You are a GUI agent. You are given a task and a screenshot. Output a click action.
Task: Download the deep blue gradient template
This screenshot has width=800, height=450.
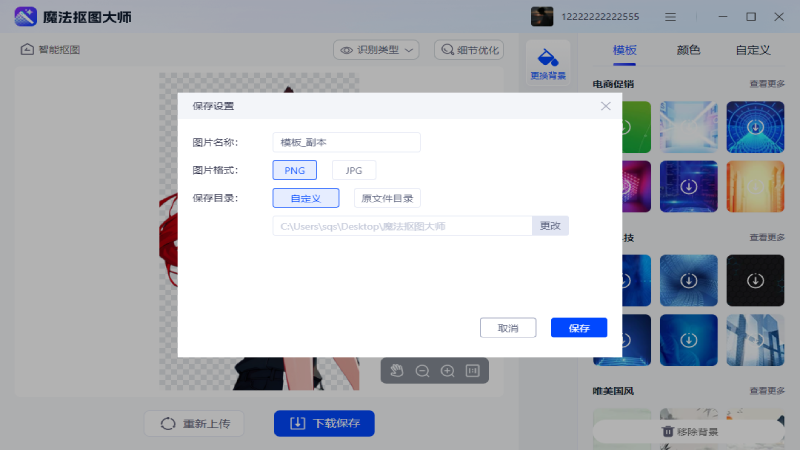coord(688,340)
